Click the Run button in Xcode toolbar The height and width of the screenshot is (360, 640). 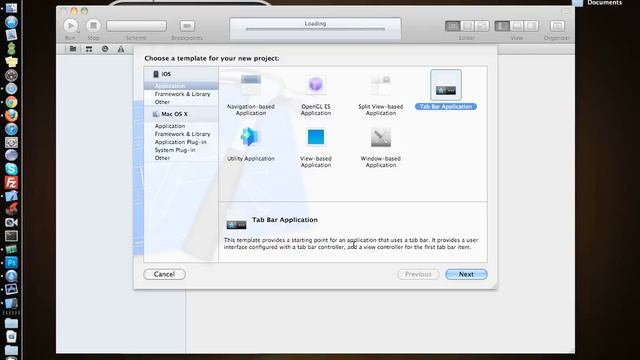(71, 26)
